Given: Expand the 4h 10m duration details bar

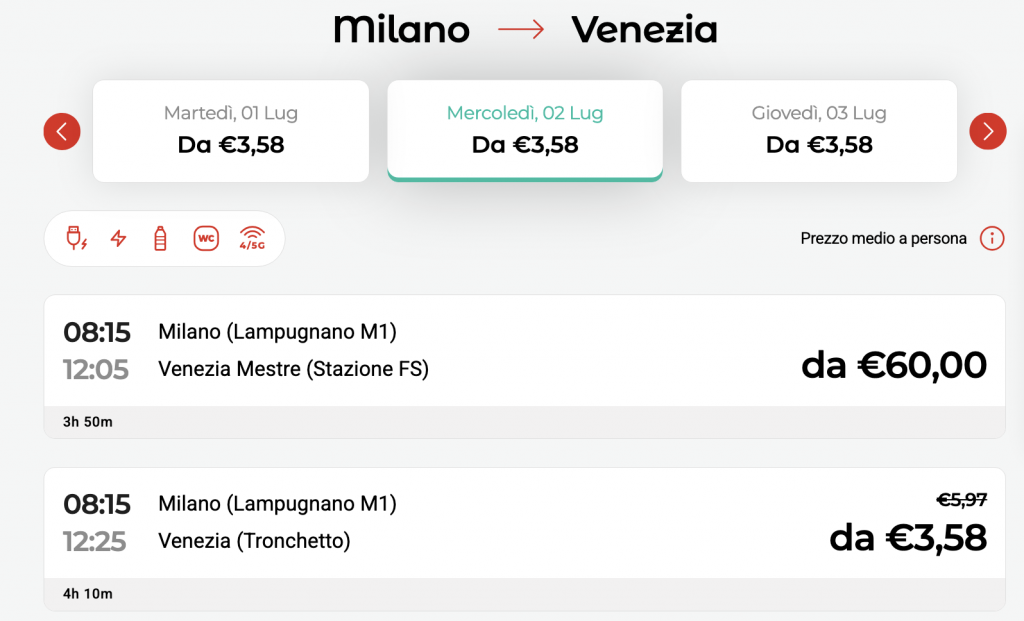Looking at the screenshot, I should coord(524,594).
